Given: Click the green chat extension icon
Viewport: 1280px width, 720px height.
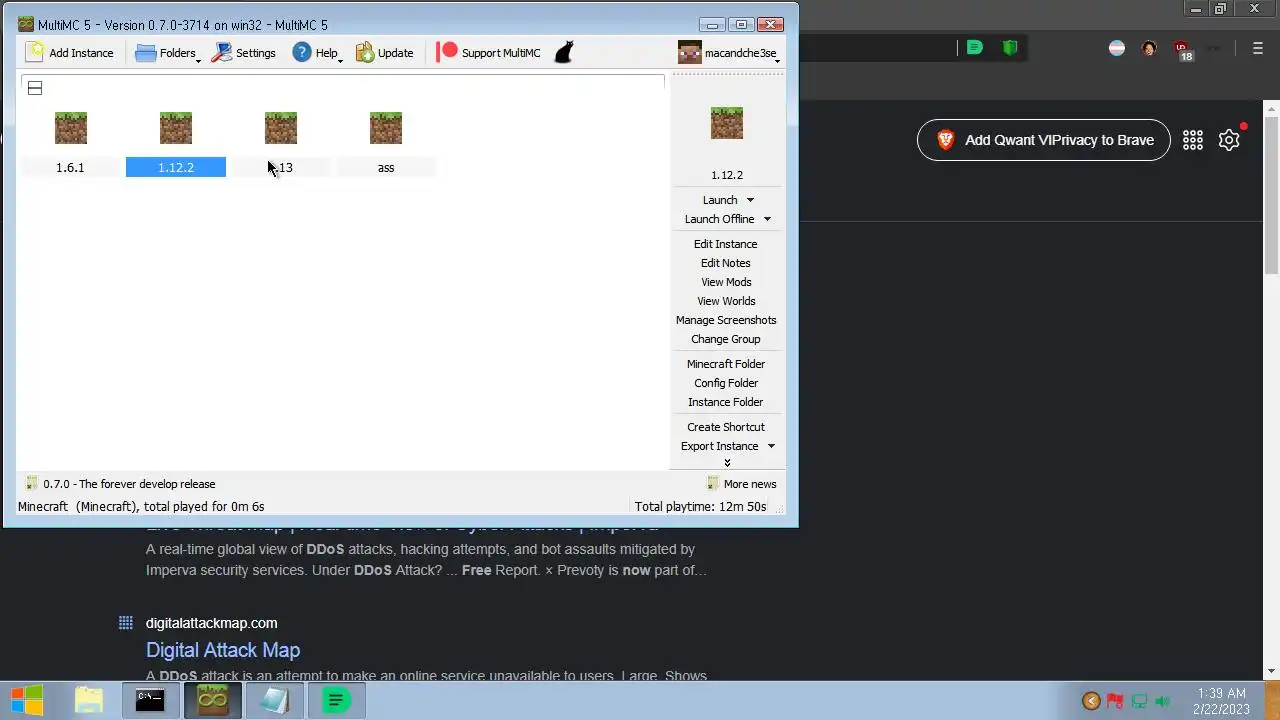Looking at the screenshot, I should pos(974,47).
